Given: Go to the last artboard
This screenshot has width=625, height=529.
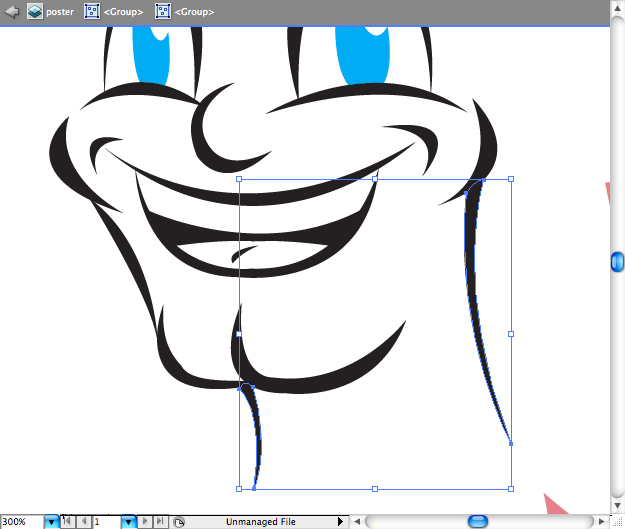Looking at the screenshot, I should coord(160,521).
